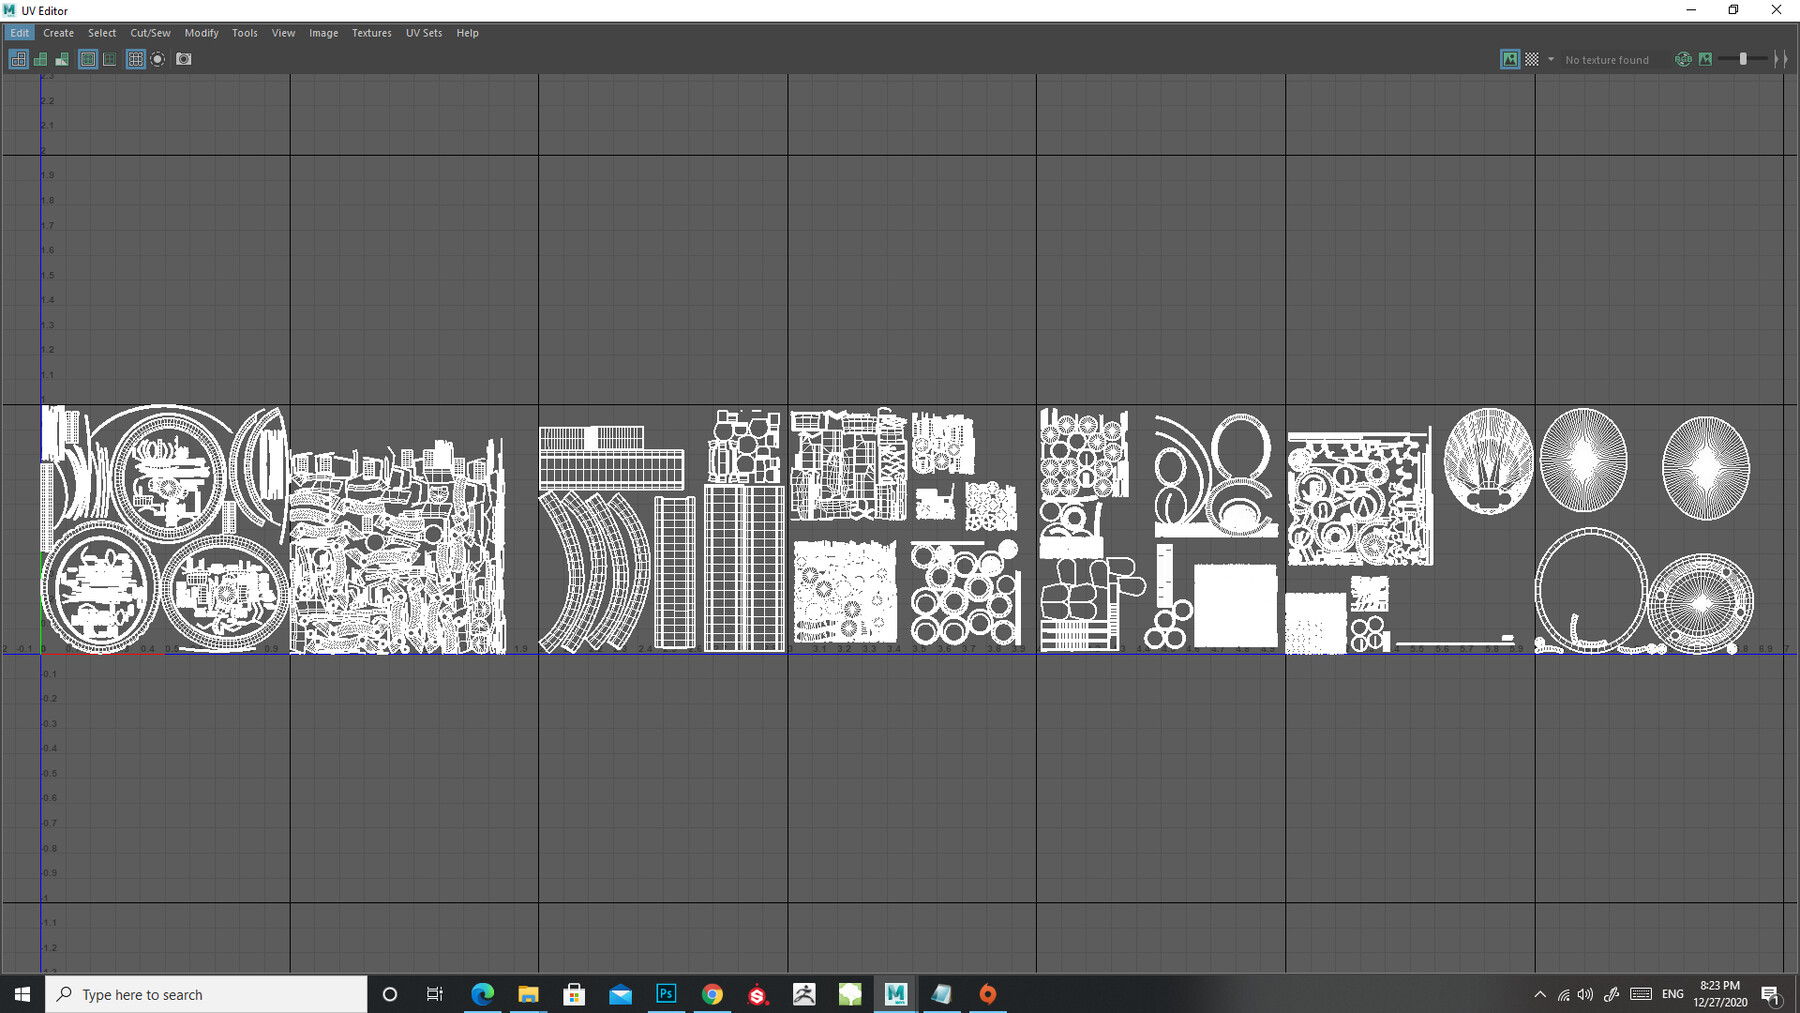Open ZBrush from the taskbar

tap(804, 994)
